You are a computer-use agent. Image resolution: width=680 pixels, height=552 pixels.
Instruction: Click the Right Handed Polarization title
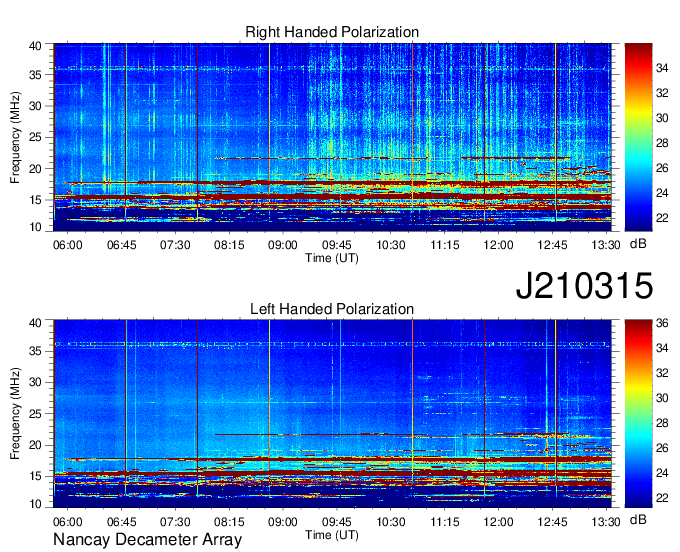click(332, 32)
